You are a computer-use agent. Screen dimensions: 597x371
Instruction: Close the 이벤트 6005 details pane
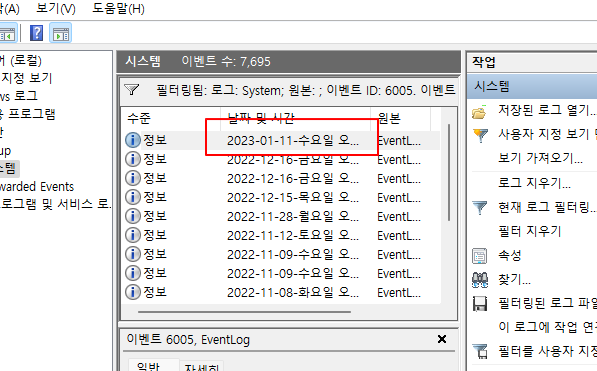tap(442, 339)
